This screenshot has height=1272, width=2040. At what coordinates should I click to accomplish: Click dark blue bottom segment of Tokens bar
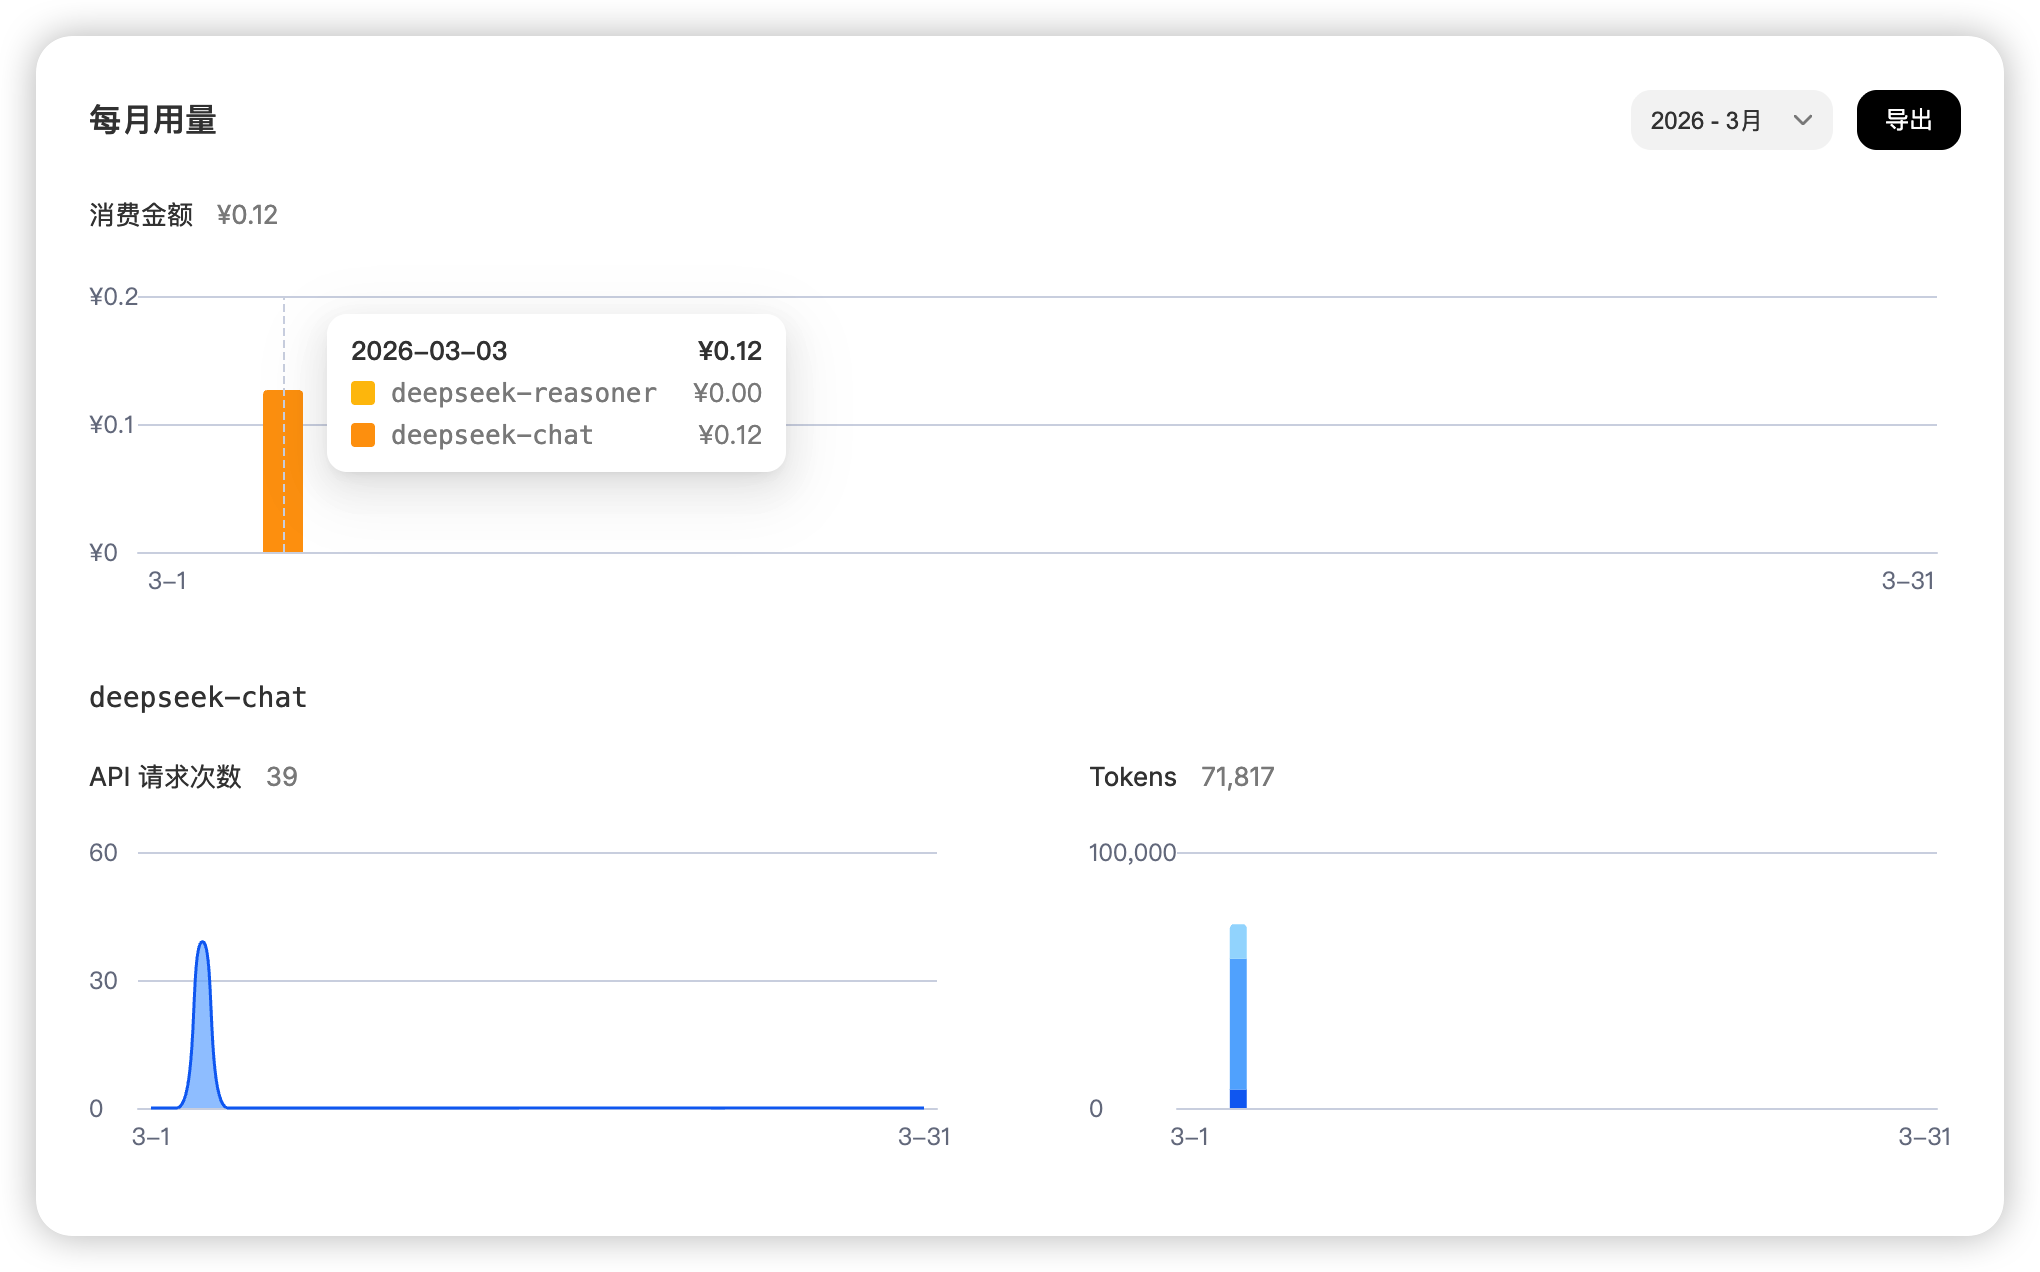1238,1098
